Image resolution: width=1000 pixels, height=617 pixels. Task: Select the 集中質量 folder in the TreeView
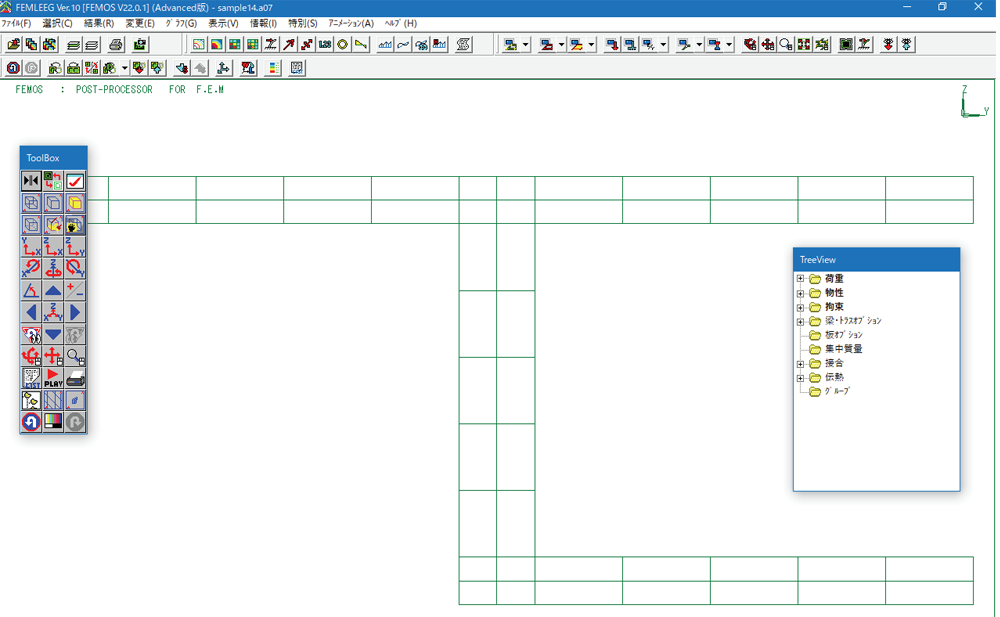843,349
